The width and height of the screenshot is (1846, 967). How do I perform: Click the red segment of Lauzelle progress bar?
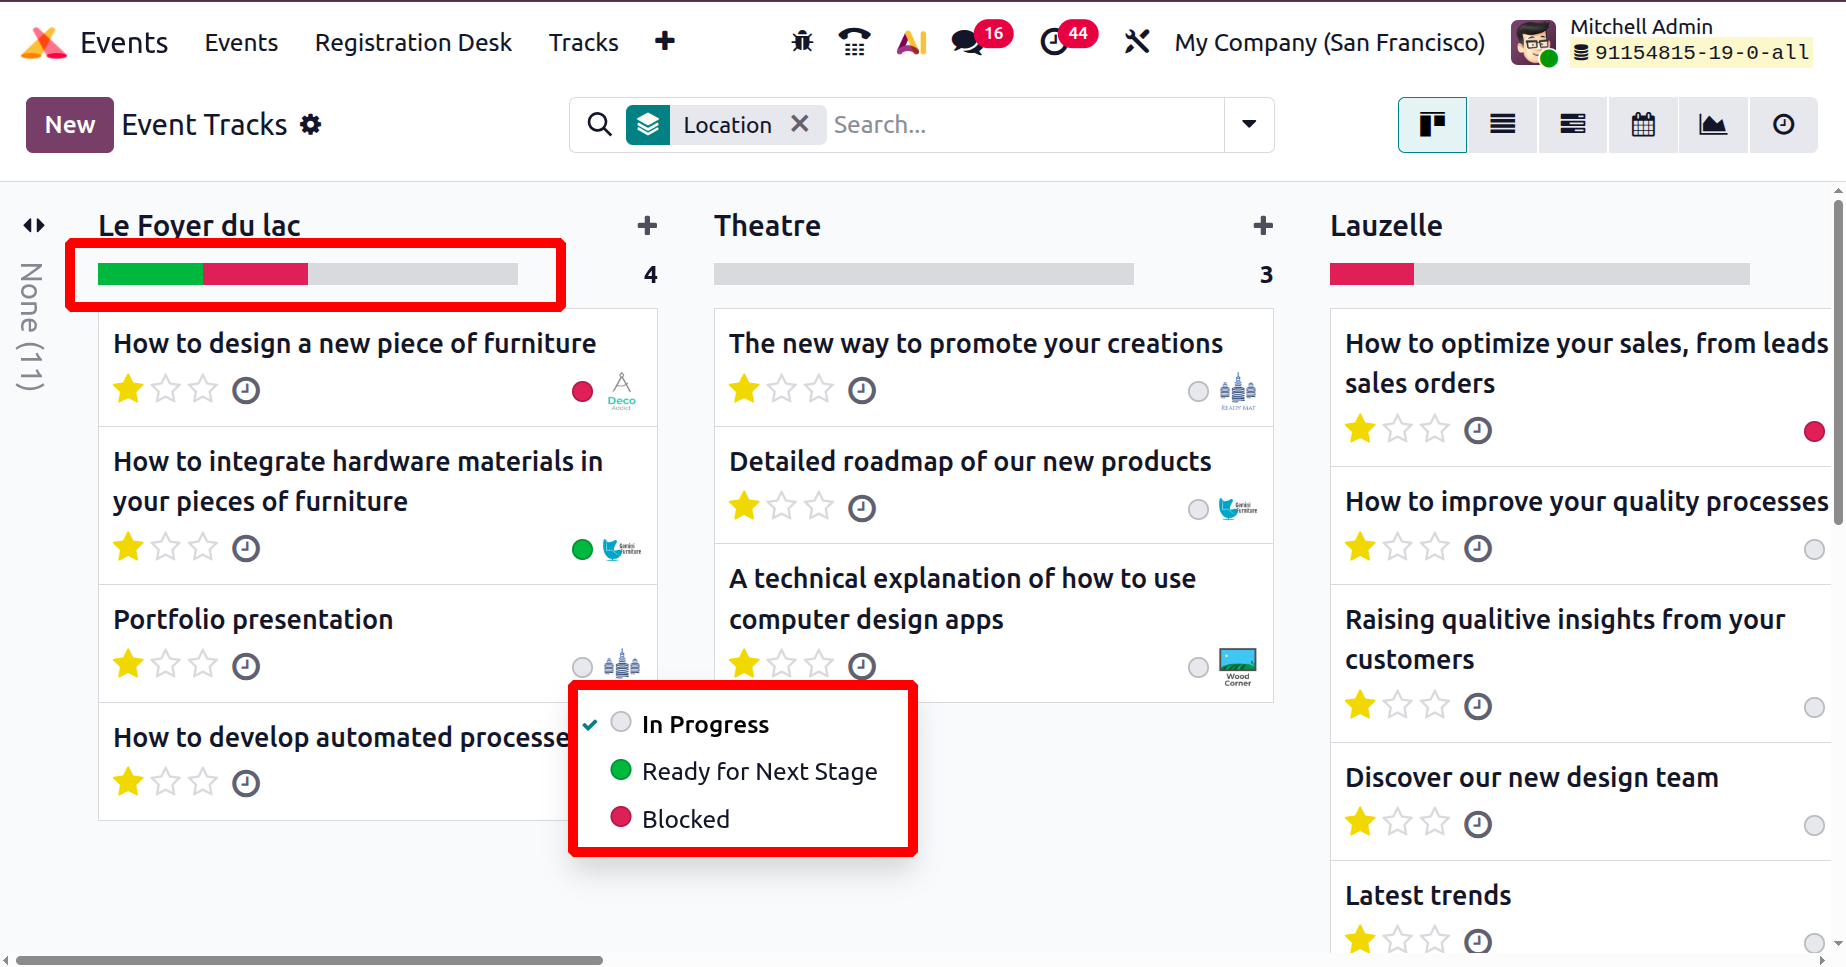(1371, 274)
